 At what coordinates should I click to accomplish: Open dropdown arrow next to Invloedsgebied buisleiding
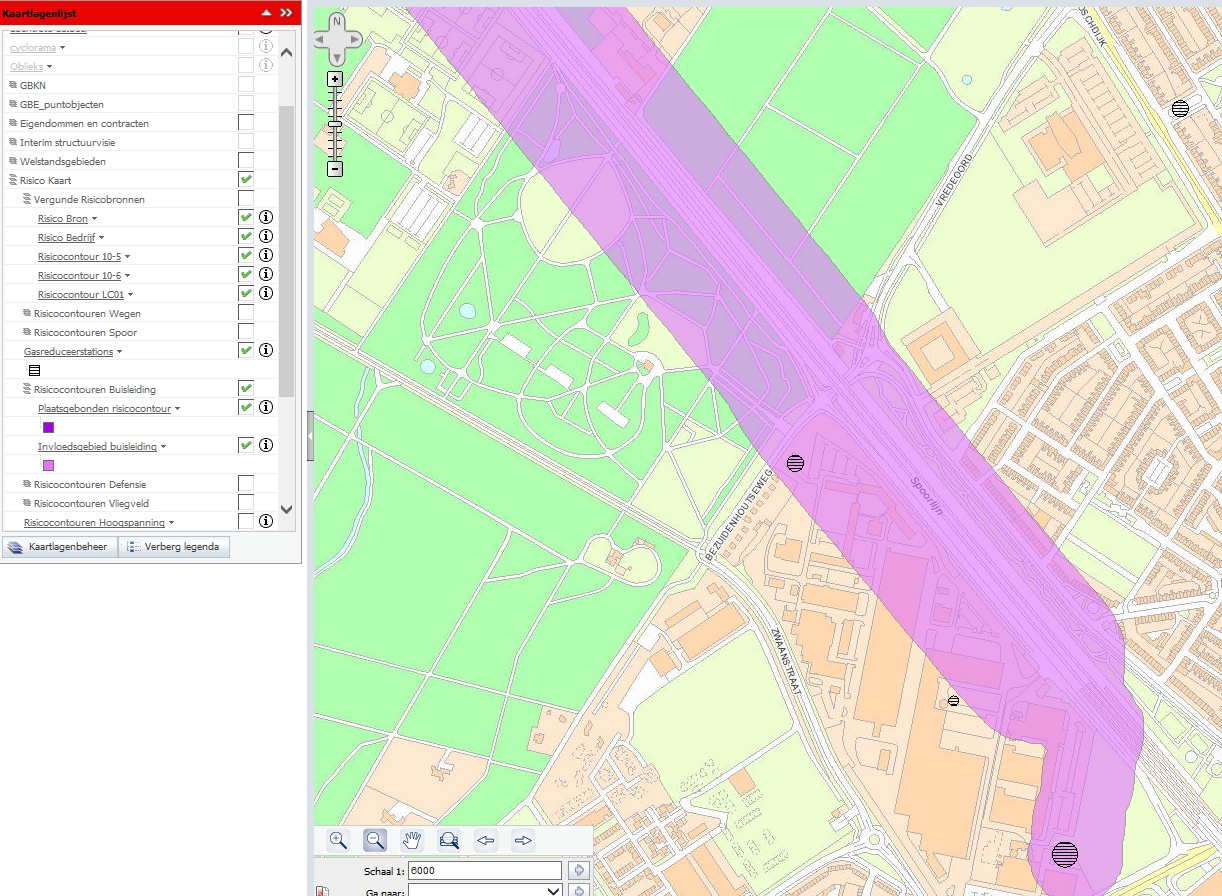(x=163, y=447)
